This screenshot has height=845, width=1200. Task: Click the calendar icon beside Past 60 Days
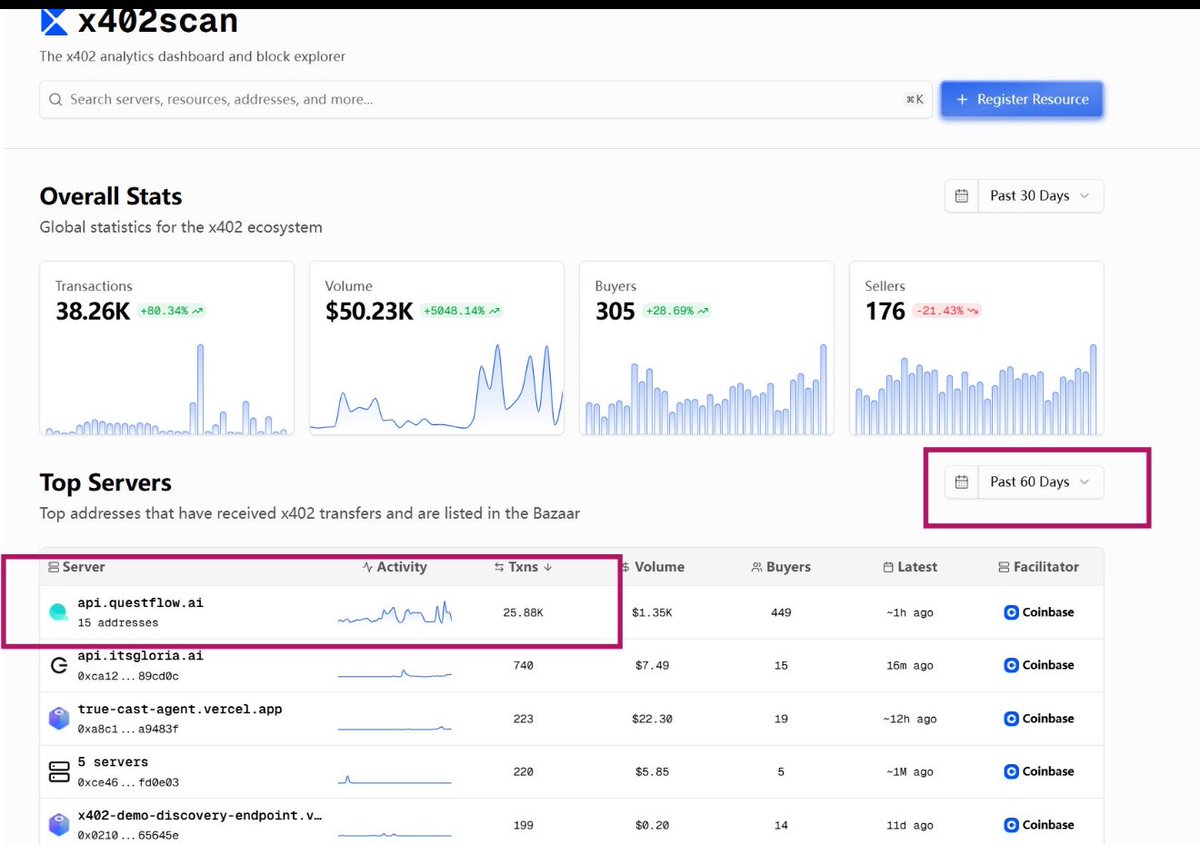point(961,481)
